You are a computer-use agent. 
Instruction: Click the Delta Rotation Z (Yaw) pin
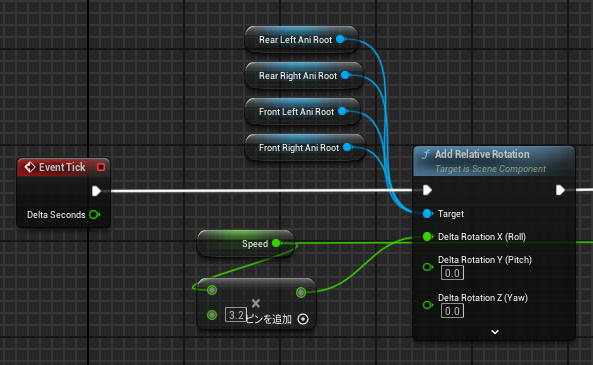[427, 305]
